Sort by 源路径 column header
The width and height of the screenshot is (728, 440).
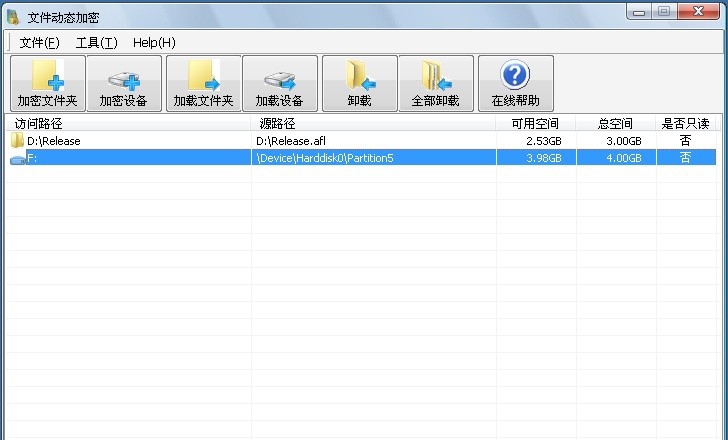pos(373,123)
